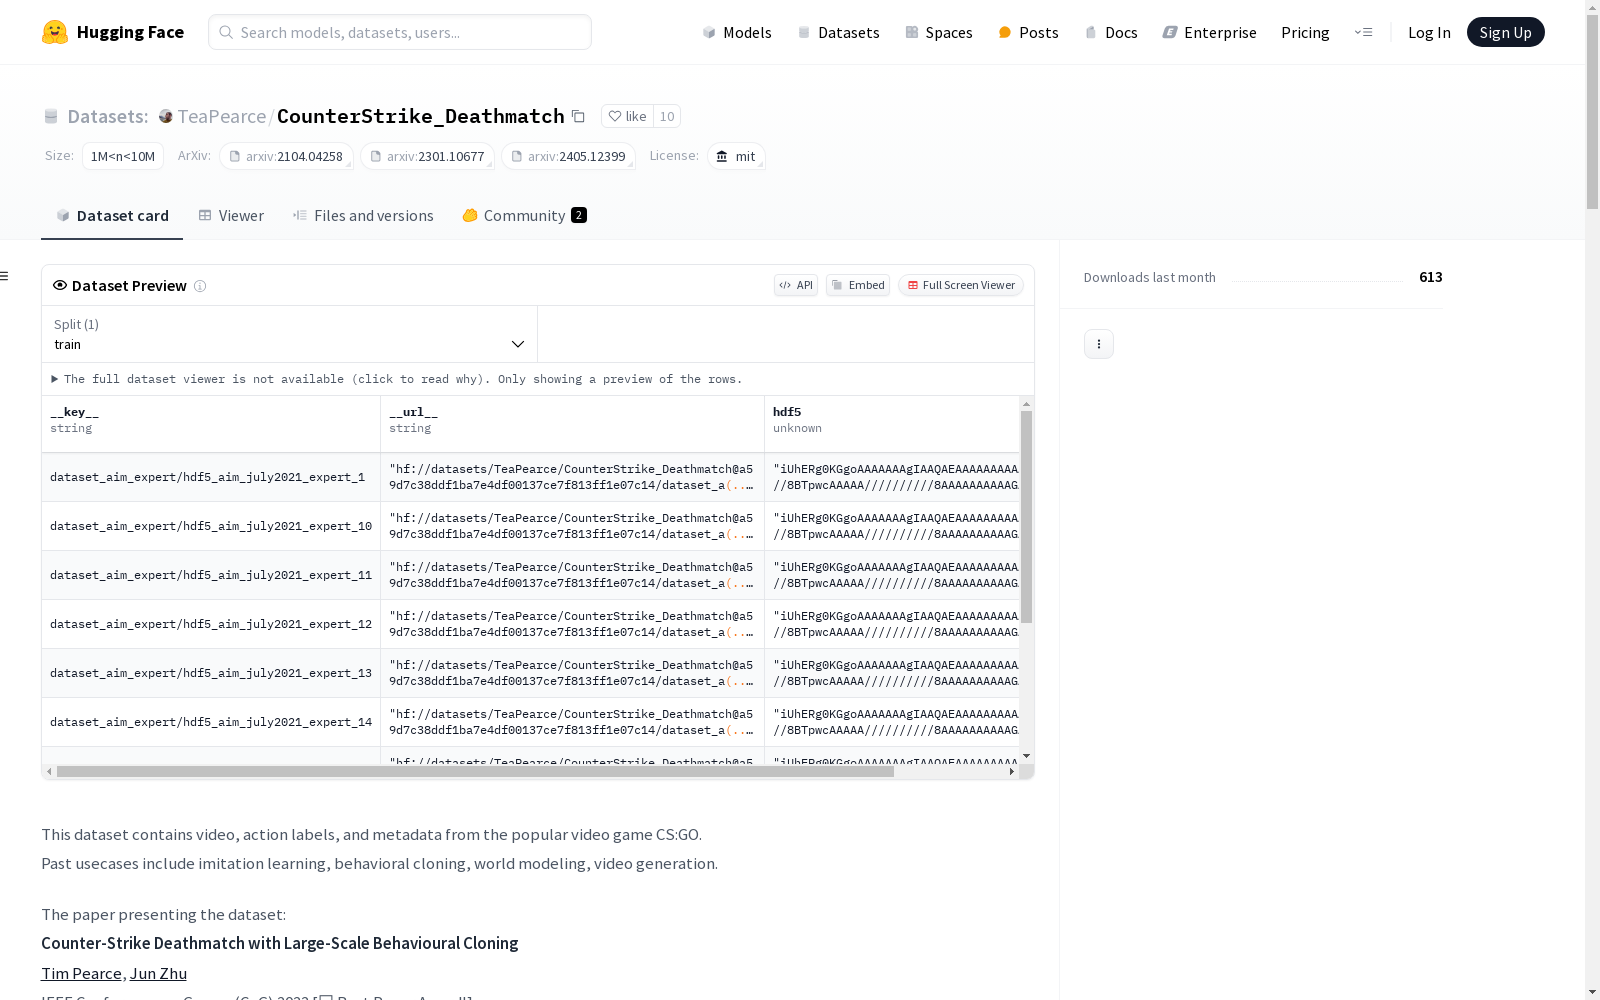Open Posts in top navigation
The height and width of the screenshot is (1000, 1600).
tap(1028, 32)
